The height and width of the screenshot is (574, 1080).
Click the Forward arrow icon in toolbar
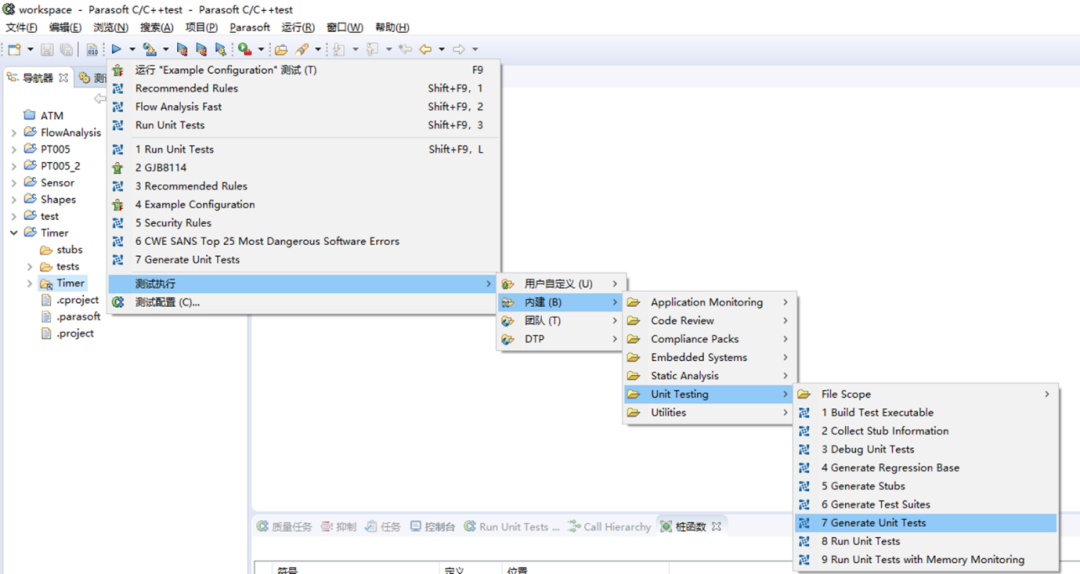click(x=458, y=49)
